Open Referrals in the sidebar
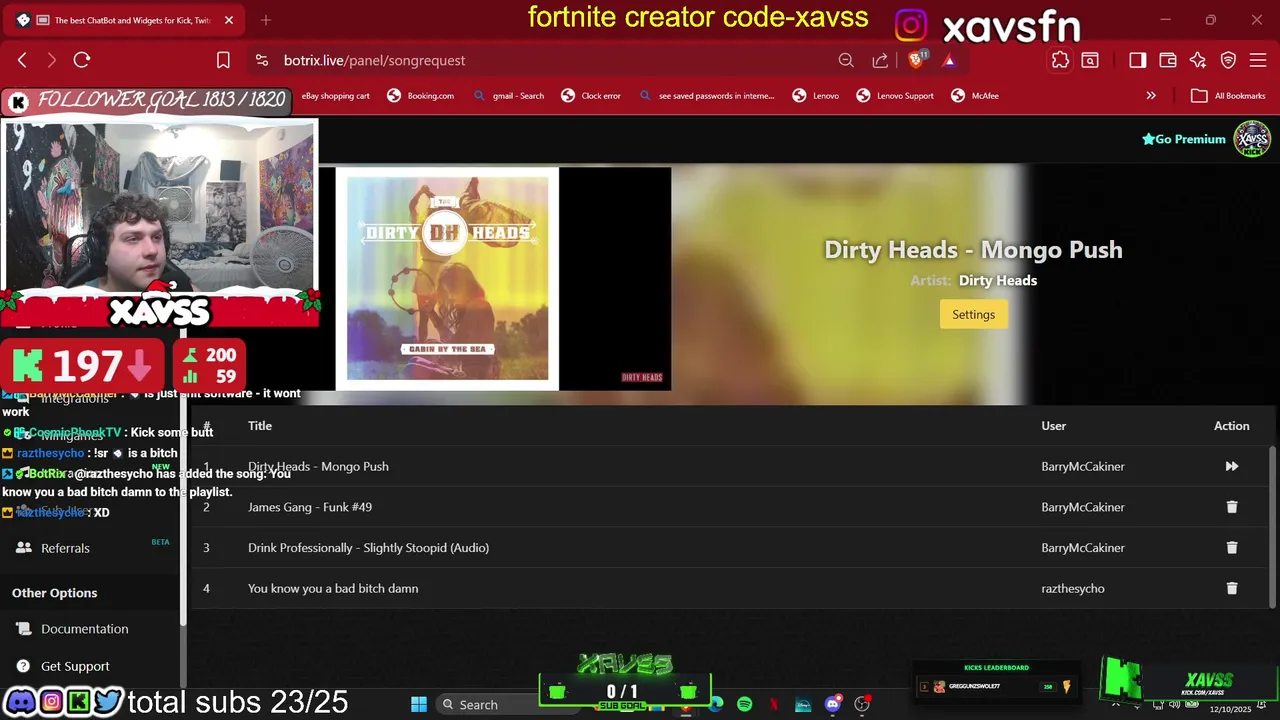Screen dimensions: 1280x720 click(65, 548)
